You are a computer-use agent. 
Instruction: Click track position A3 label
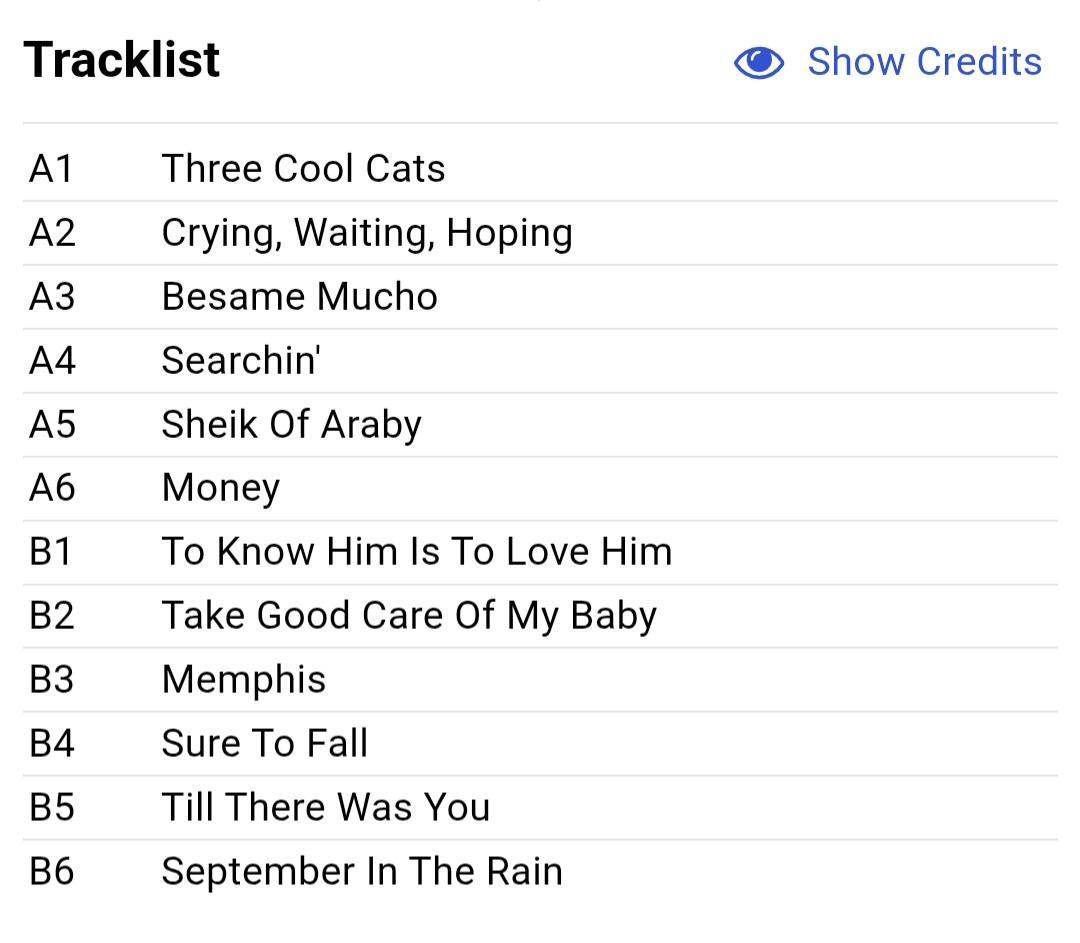point(52,297)
